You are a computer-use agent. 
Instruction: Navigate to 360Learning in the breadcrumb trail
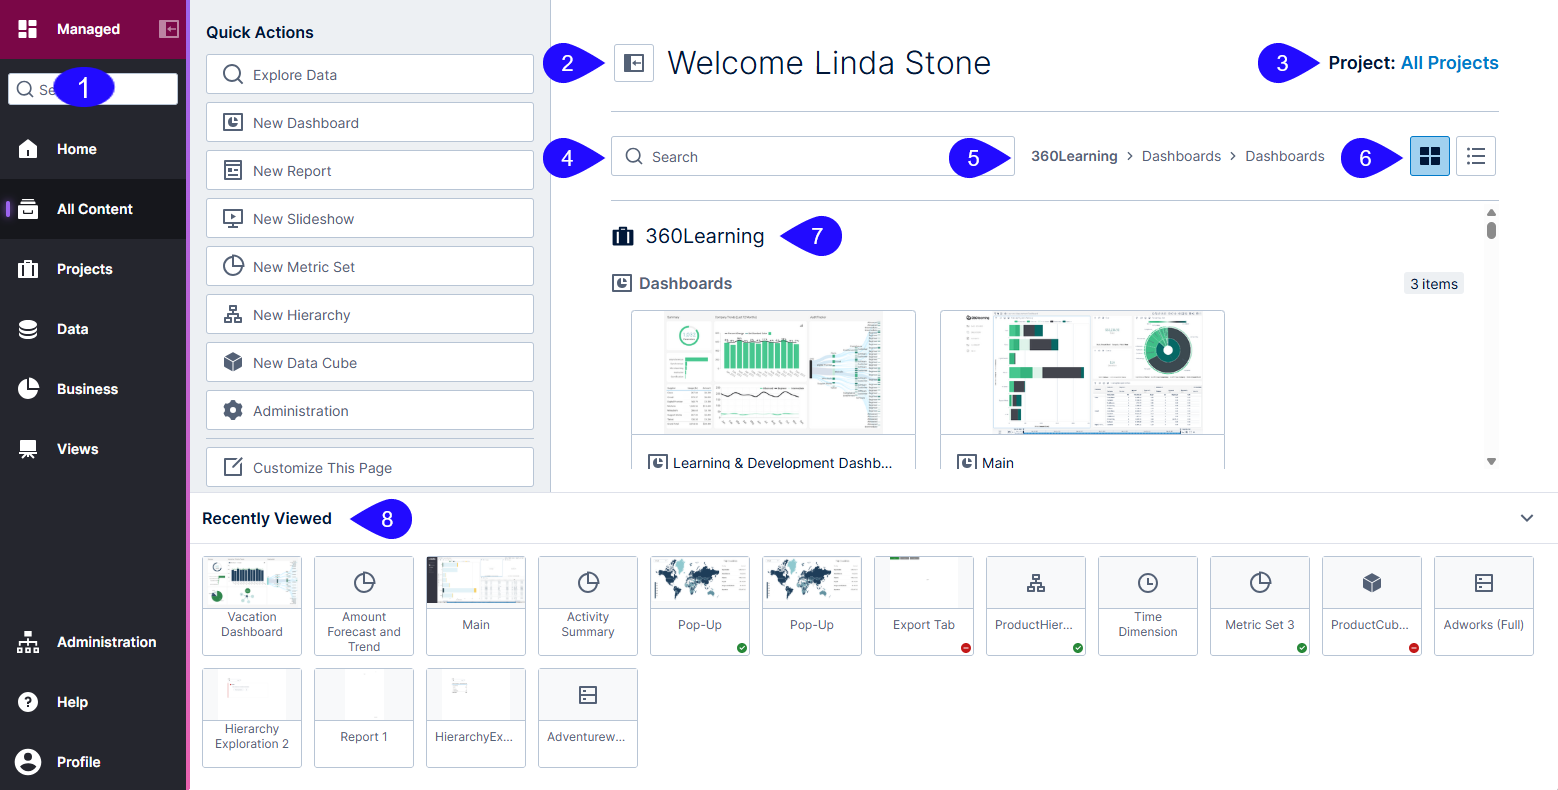click(1074, 155)
